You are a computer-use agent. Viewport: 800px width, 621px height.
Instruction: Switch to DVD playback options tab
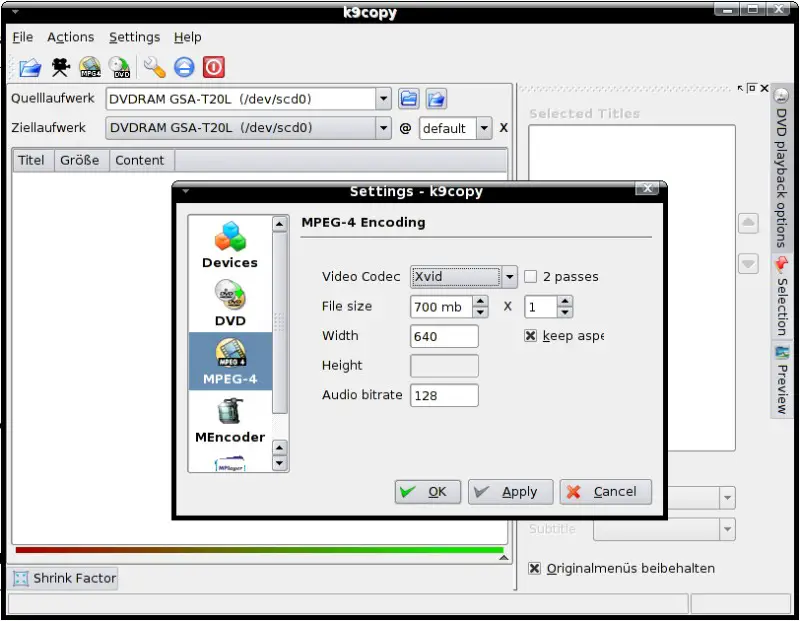pyautogui.click(x=781, y=167)
